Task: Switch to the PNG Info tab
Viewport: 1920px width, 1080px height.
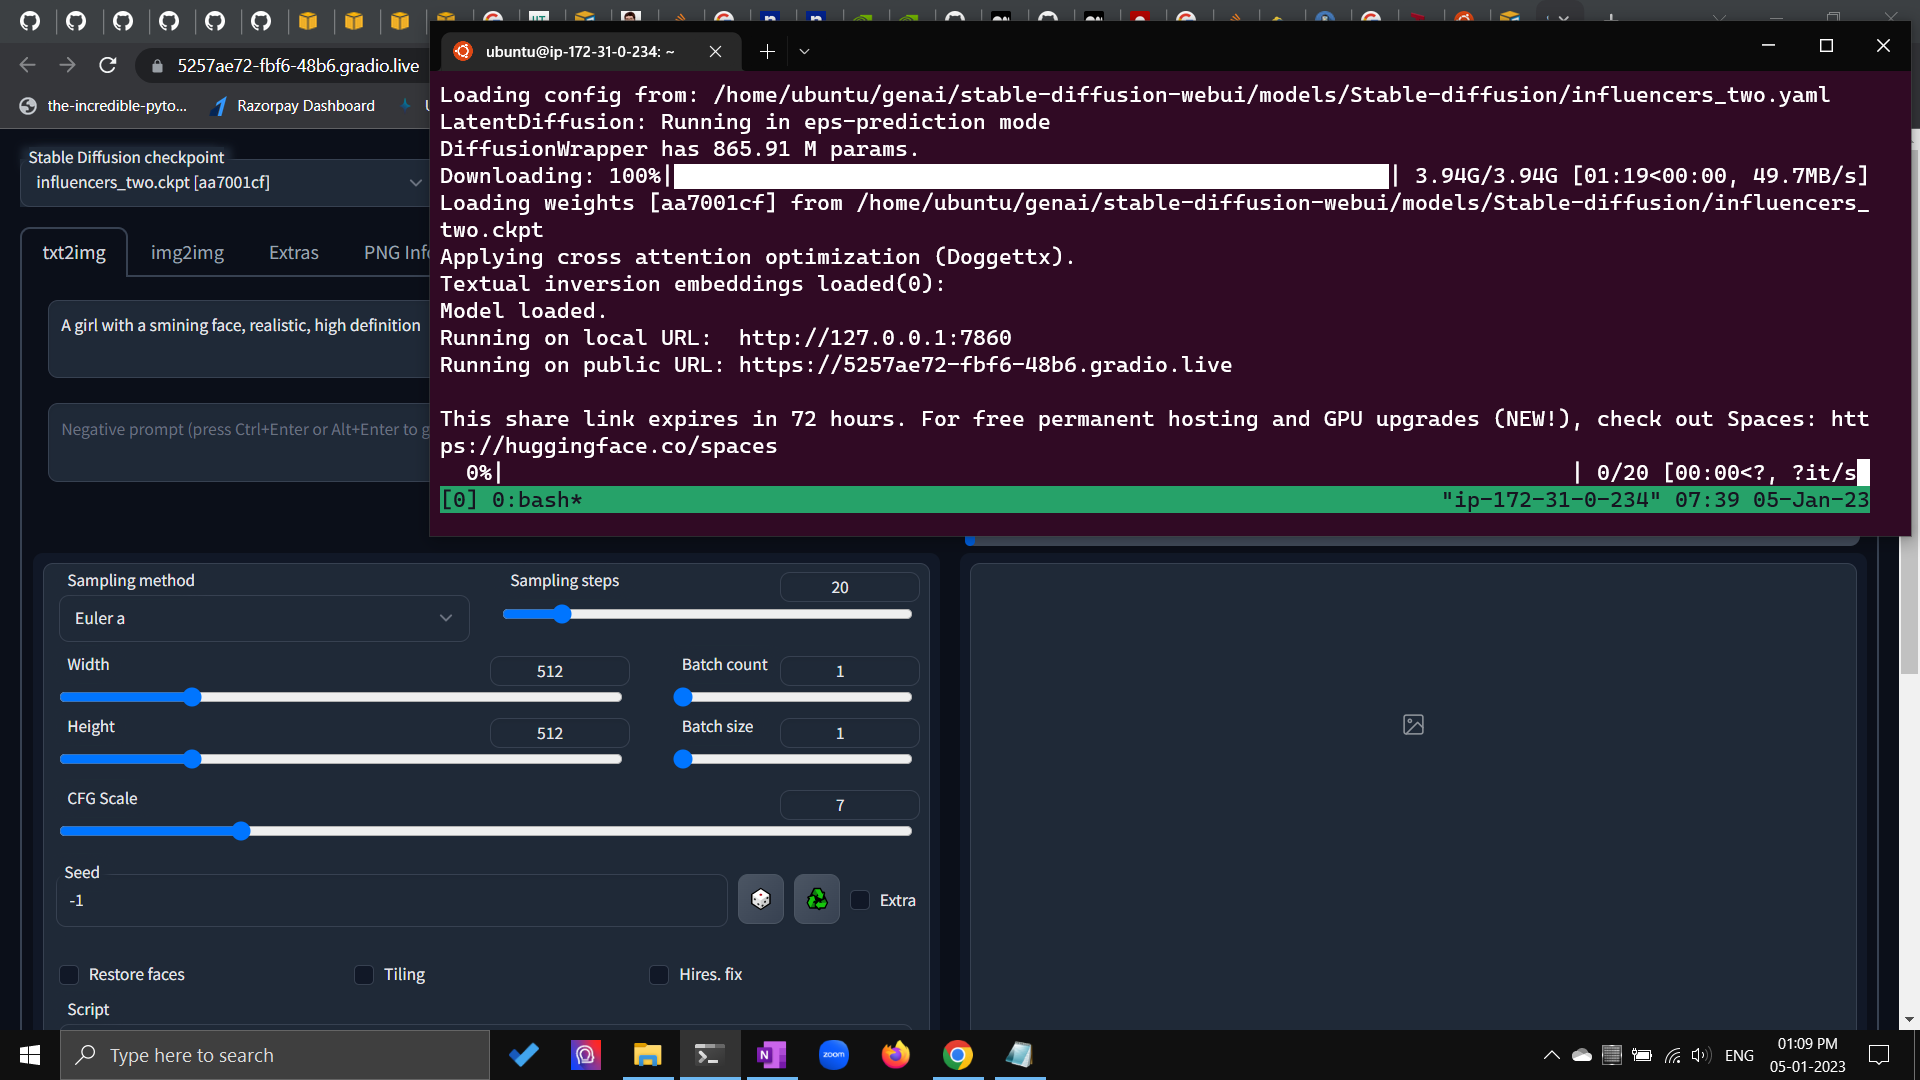Action: click(x=396, y=253)
